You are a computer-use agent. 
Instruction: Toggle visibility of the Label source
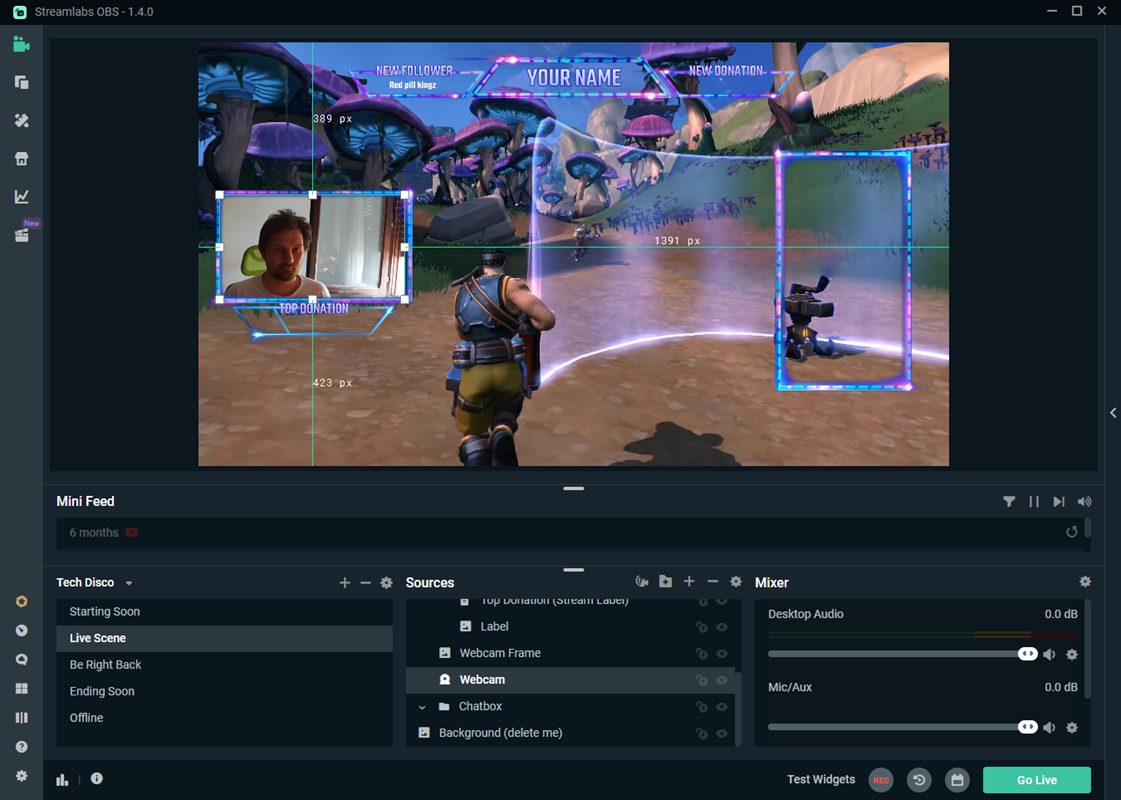click(x=722, y=627)
